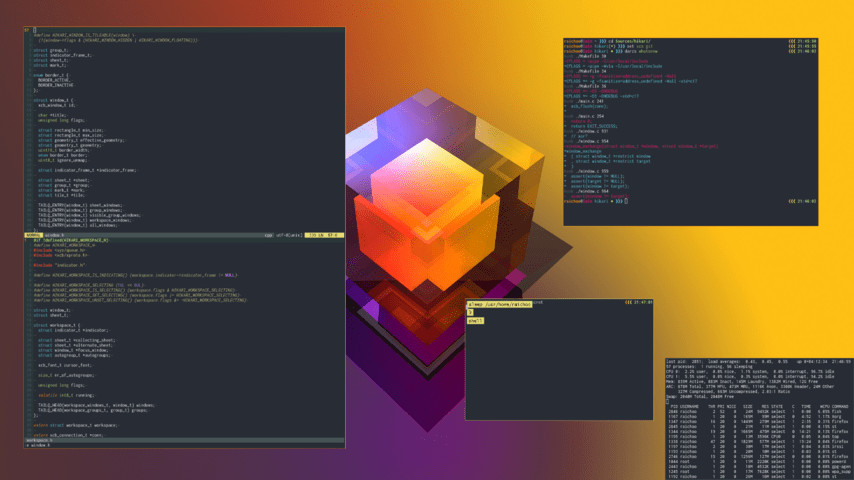The height and width of the screenshot is (480, 854).
Task: Click the NORMAL mode indicator in Vim
Action: (33, 235)
